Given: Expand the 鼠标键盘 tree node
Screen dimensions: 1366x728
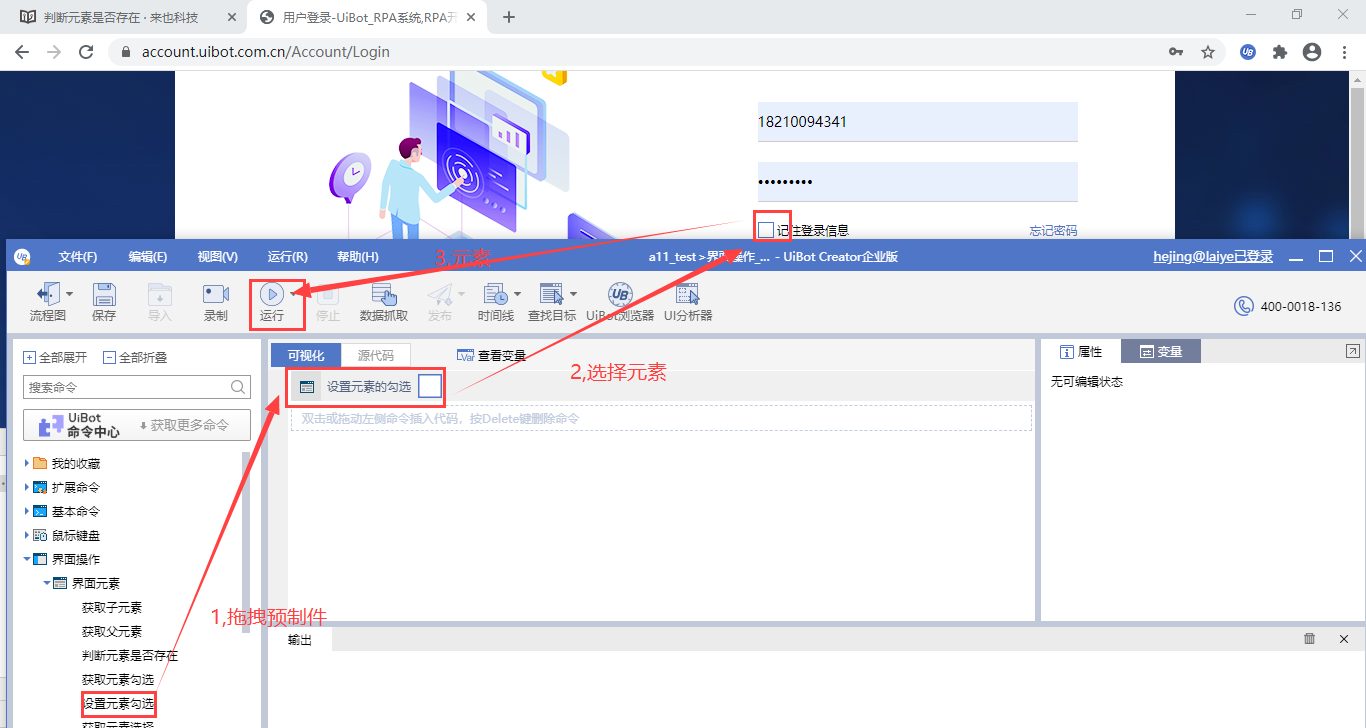Looking at the screenshot, I should click(x=28, y=535).
